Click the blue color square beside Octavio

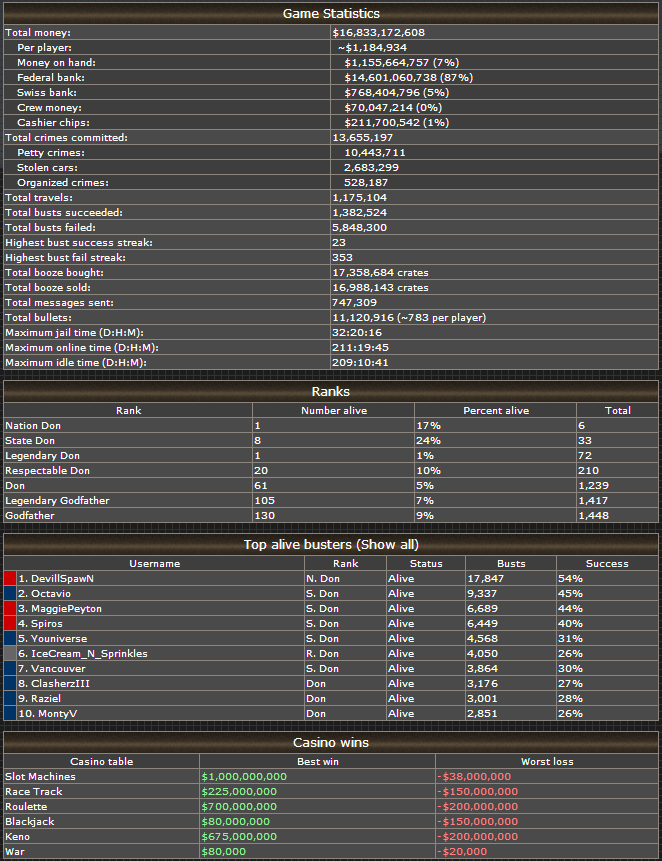(x=10, y=594)
